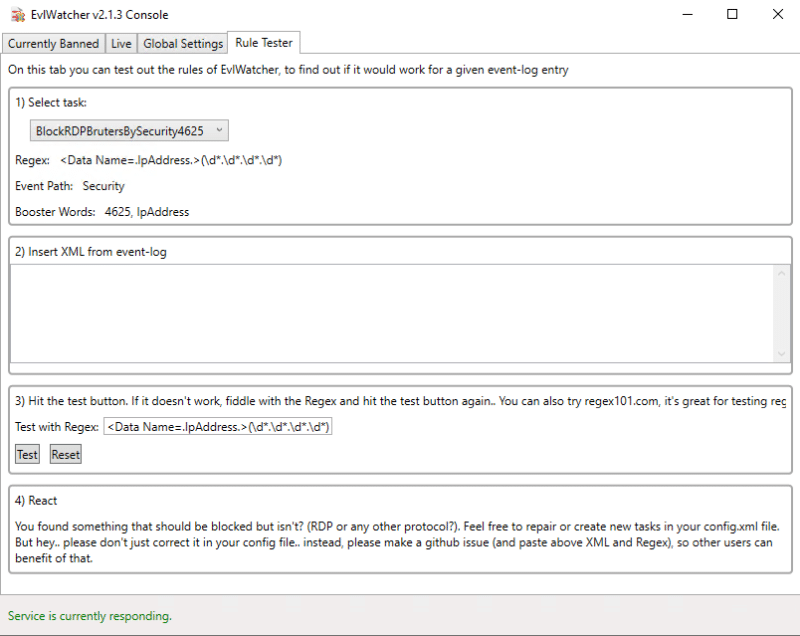Click the Booster Words value text
This screenshot has height=636, width=800.
tap(147, 212)
